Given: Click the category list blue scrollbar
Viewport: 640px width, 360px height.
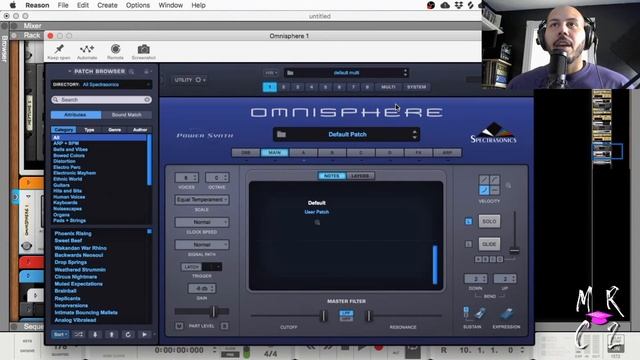Looking at the screenshot, I should [x=149, y=160].
